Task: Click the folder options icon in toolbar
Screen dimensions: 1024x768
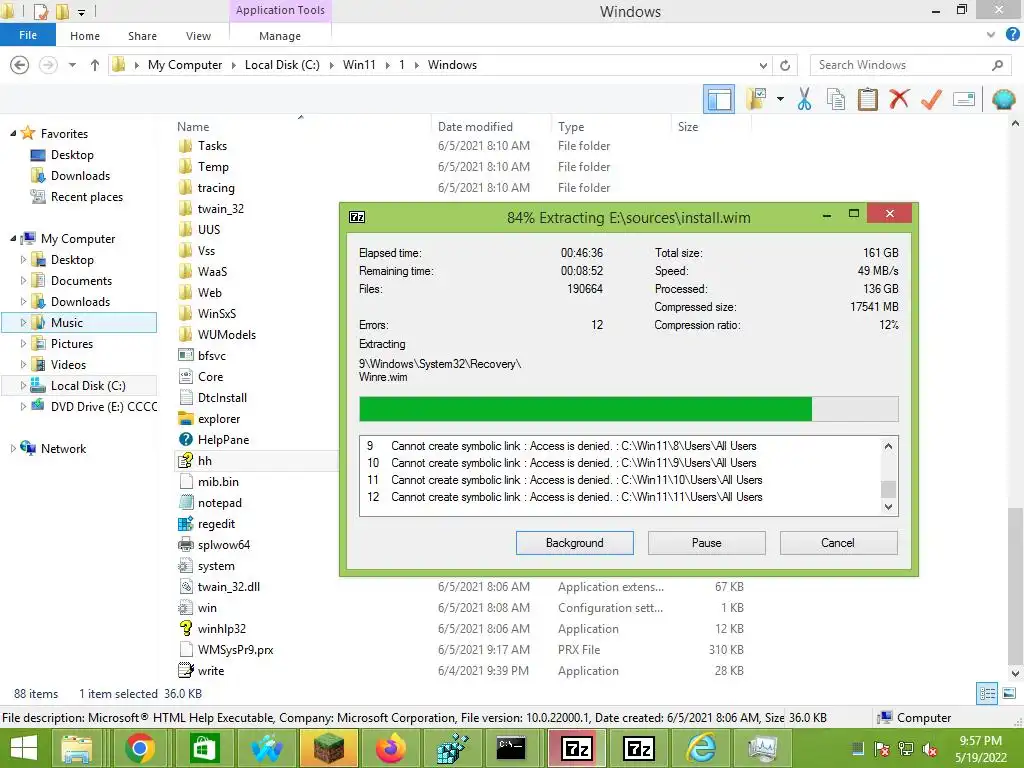Action: pos(758,100)
